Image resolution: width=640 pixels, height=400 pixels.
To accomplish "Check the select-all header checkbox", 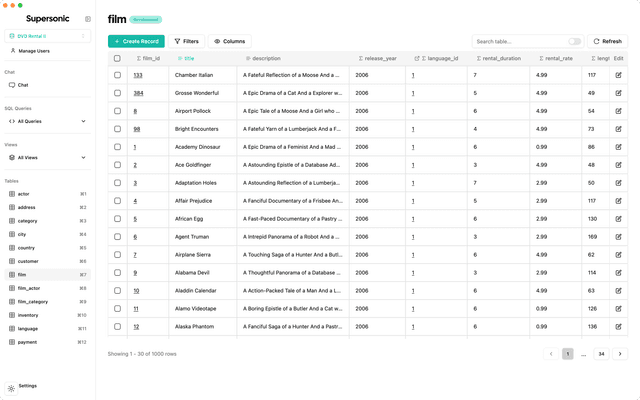I will coord(117,59).
